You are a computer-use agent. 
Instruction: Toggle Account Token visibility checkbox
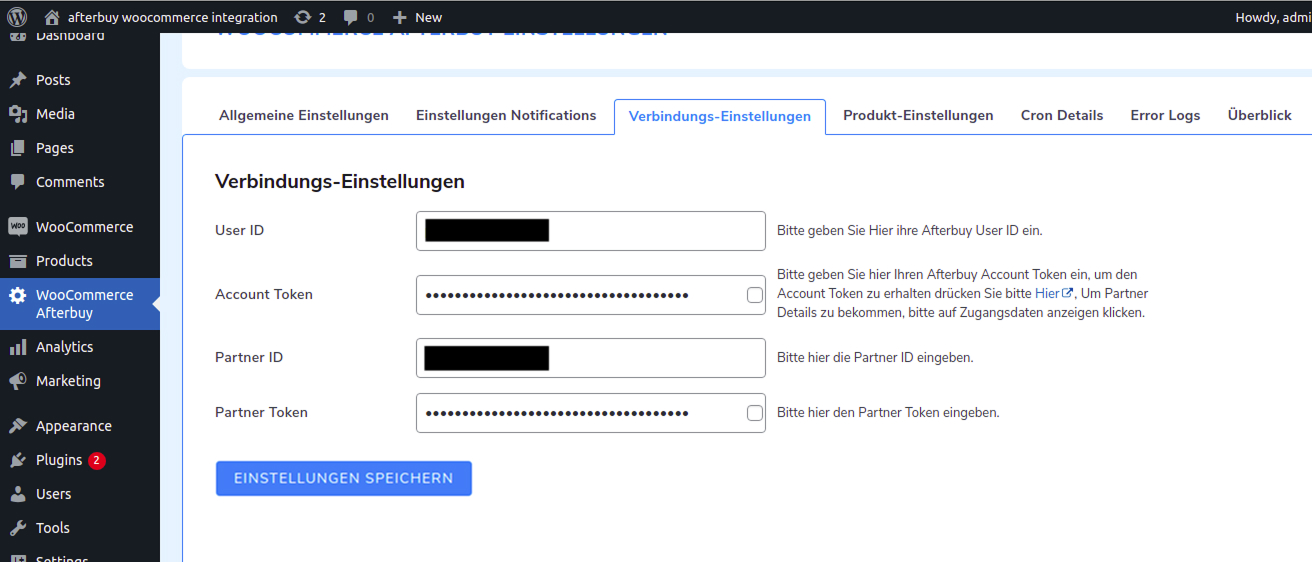[755, 295]
